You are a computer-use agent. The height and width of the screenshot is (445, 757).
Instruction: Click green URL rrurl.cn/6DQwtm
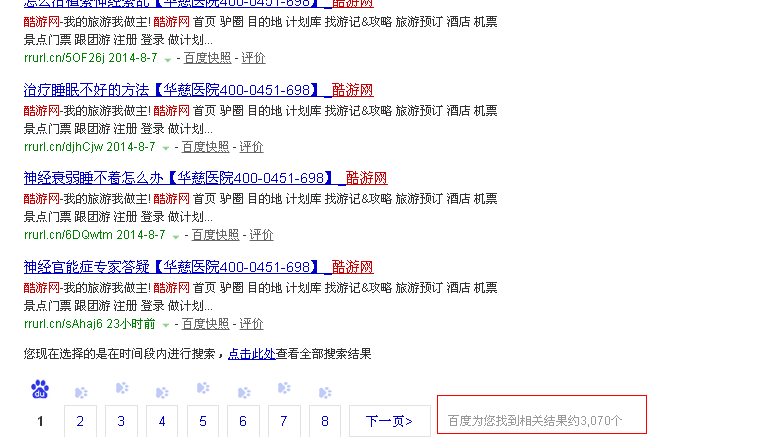click(x=68, y=235)
